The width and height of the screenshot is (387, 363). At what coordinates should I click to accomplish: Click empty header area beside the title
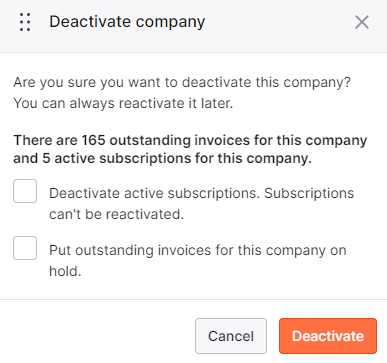click(279, 22)
